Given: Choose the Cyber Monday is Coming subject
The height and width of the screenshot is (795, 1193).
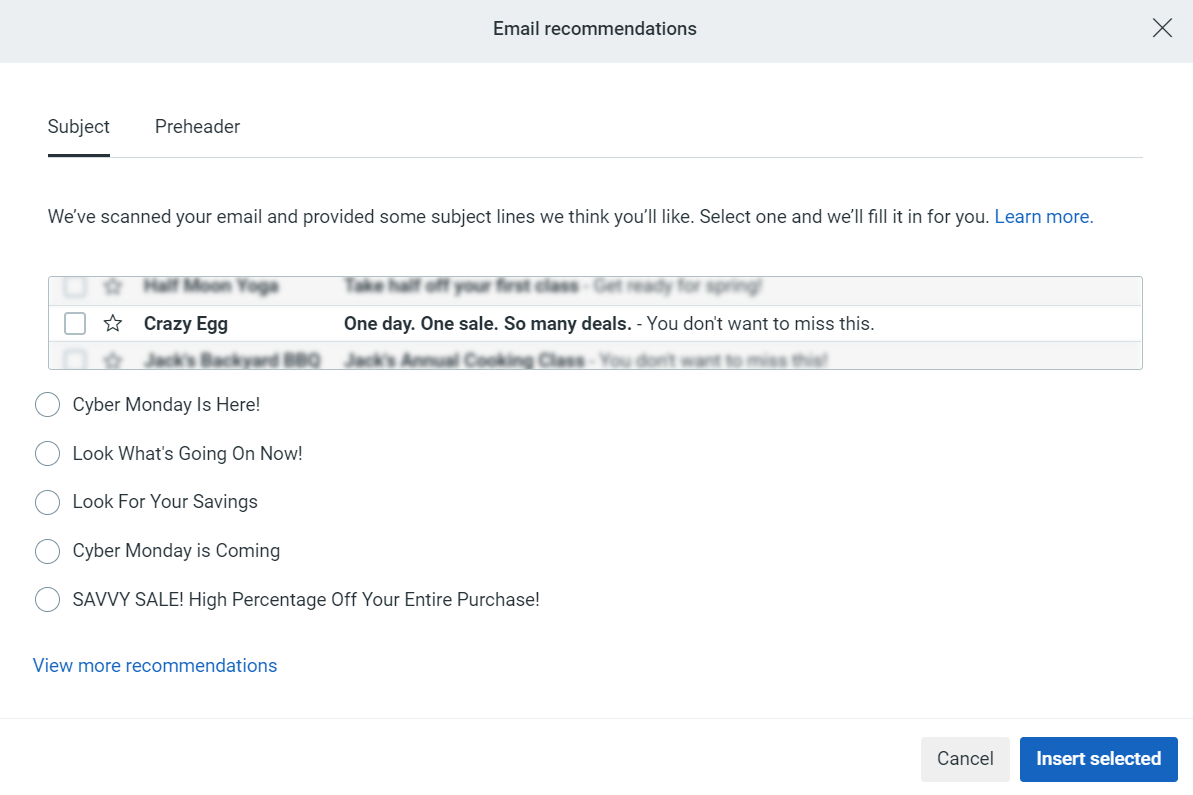Looking at the screenshot, I should point(47,551).
